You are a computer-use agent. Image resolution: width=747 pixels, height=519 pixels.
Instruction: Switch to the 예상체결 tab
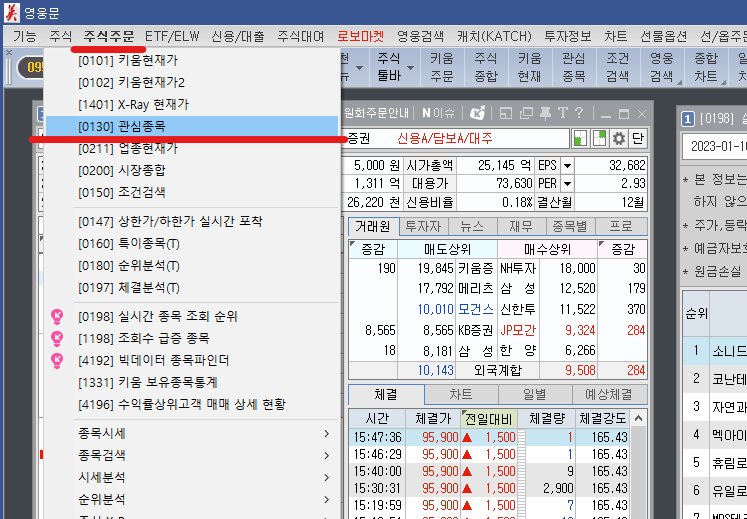point(609,395)
